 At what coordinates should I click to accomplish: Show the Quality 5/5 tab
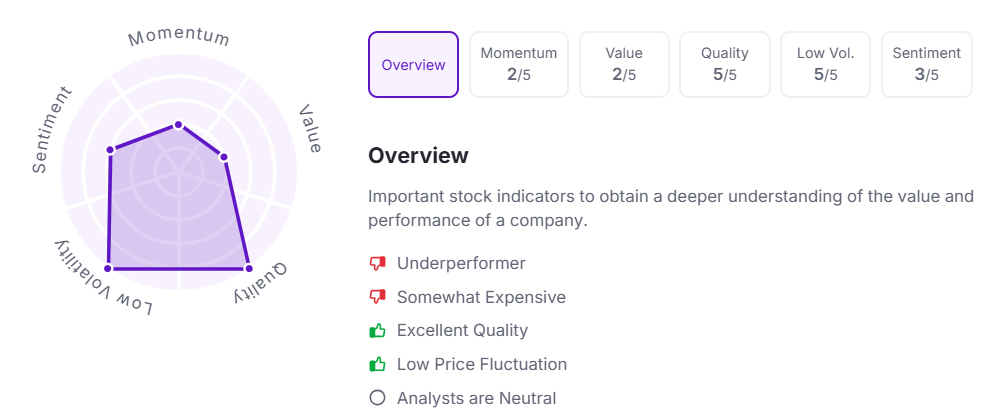point(724,65)
